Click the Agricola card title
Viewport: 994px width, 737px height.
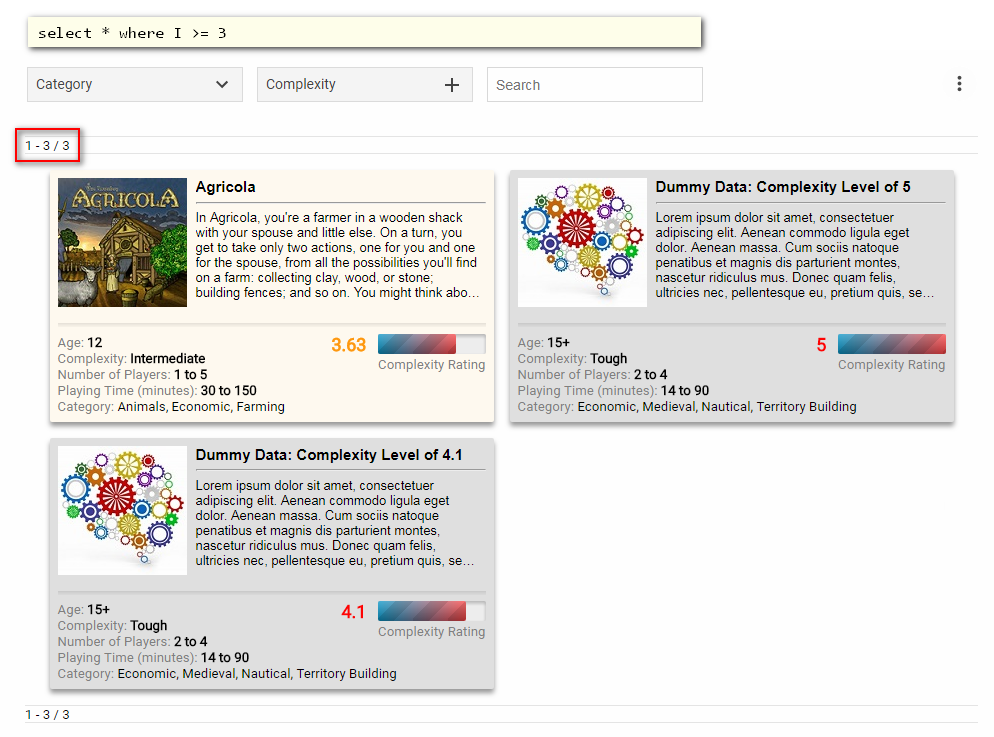226,187
